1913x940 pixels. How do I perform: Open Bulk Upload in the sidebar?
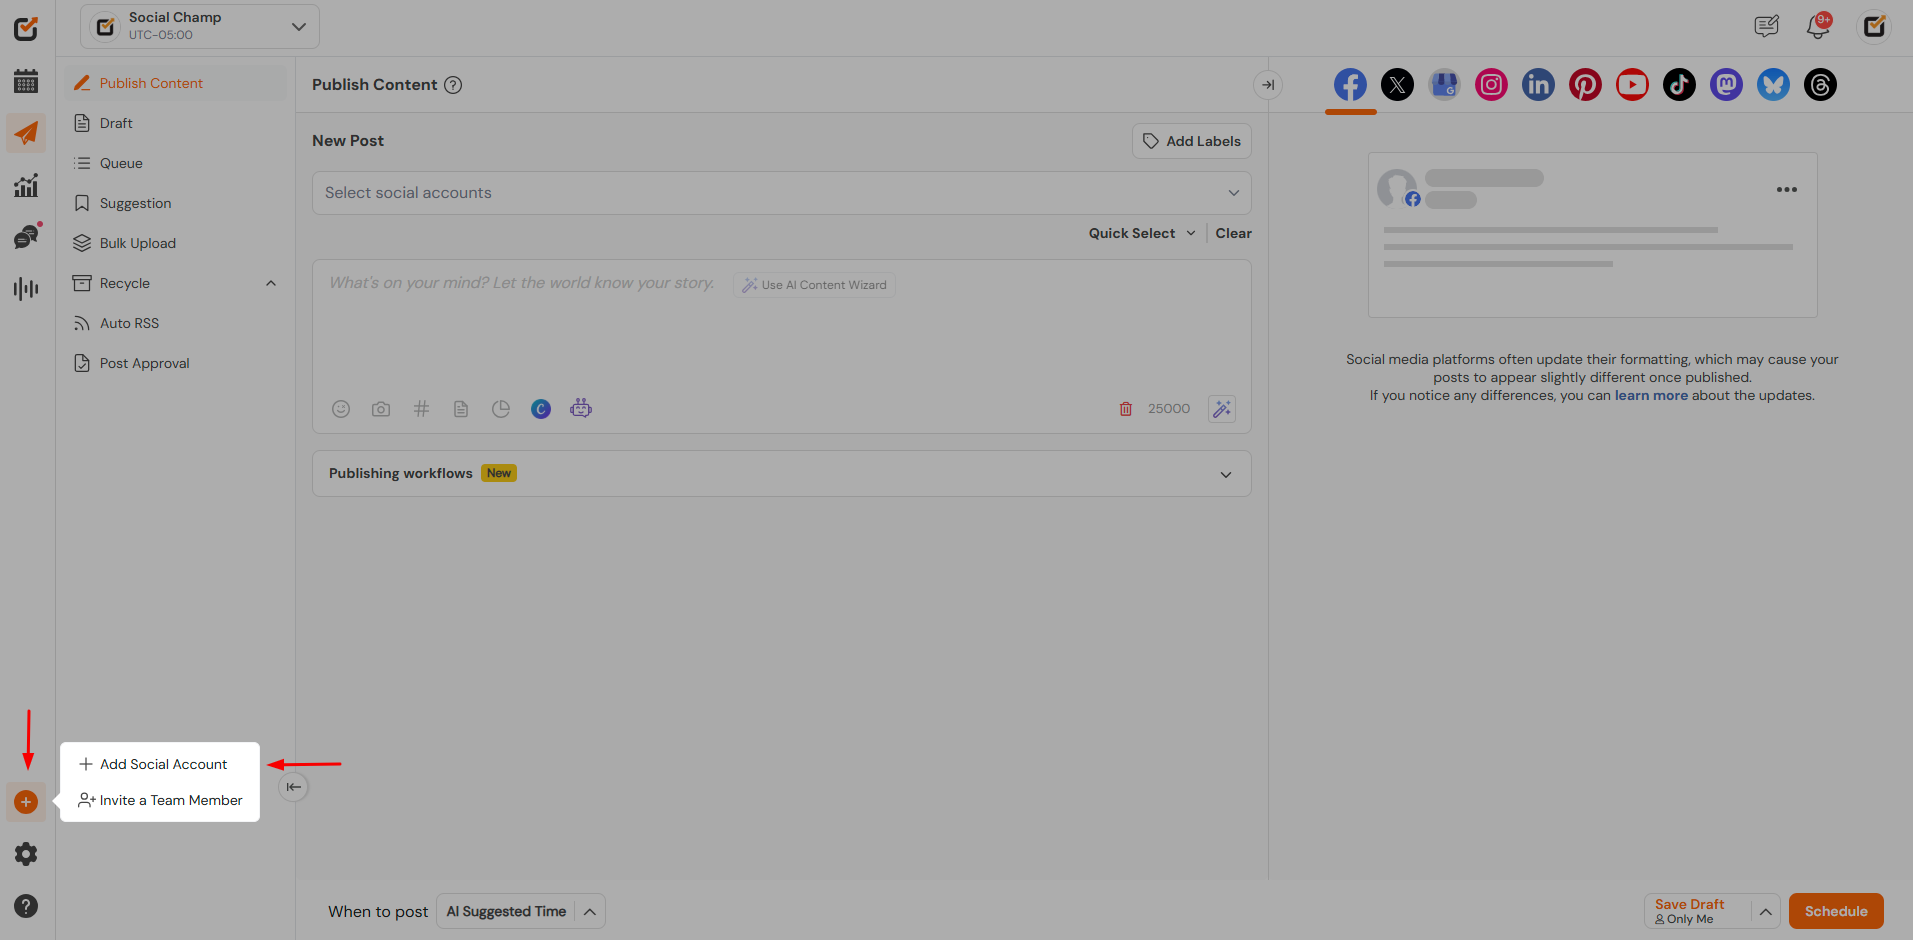137,243
